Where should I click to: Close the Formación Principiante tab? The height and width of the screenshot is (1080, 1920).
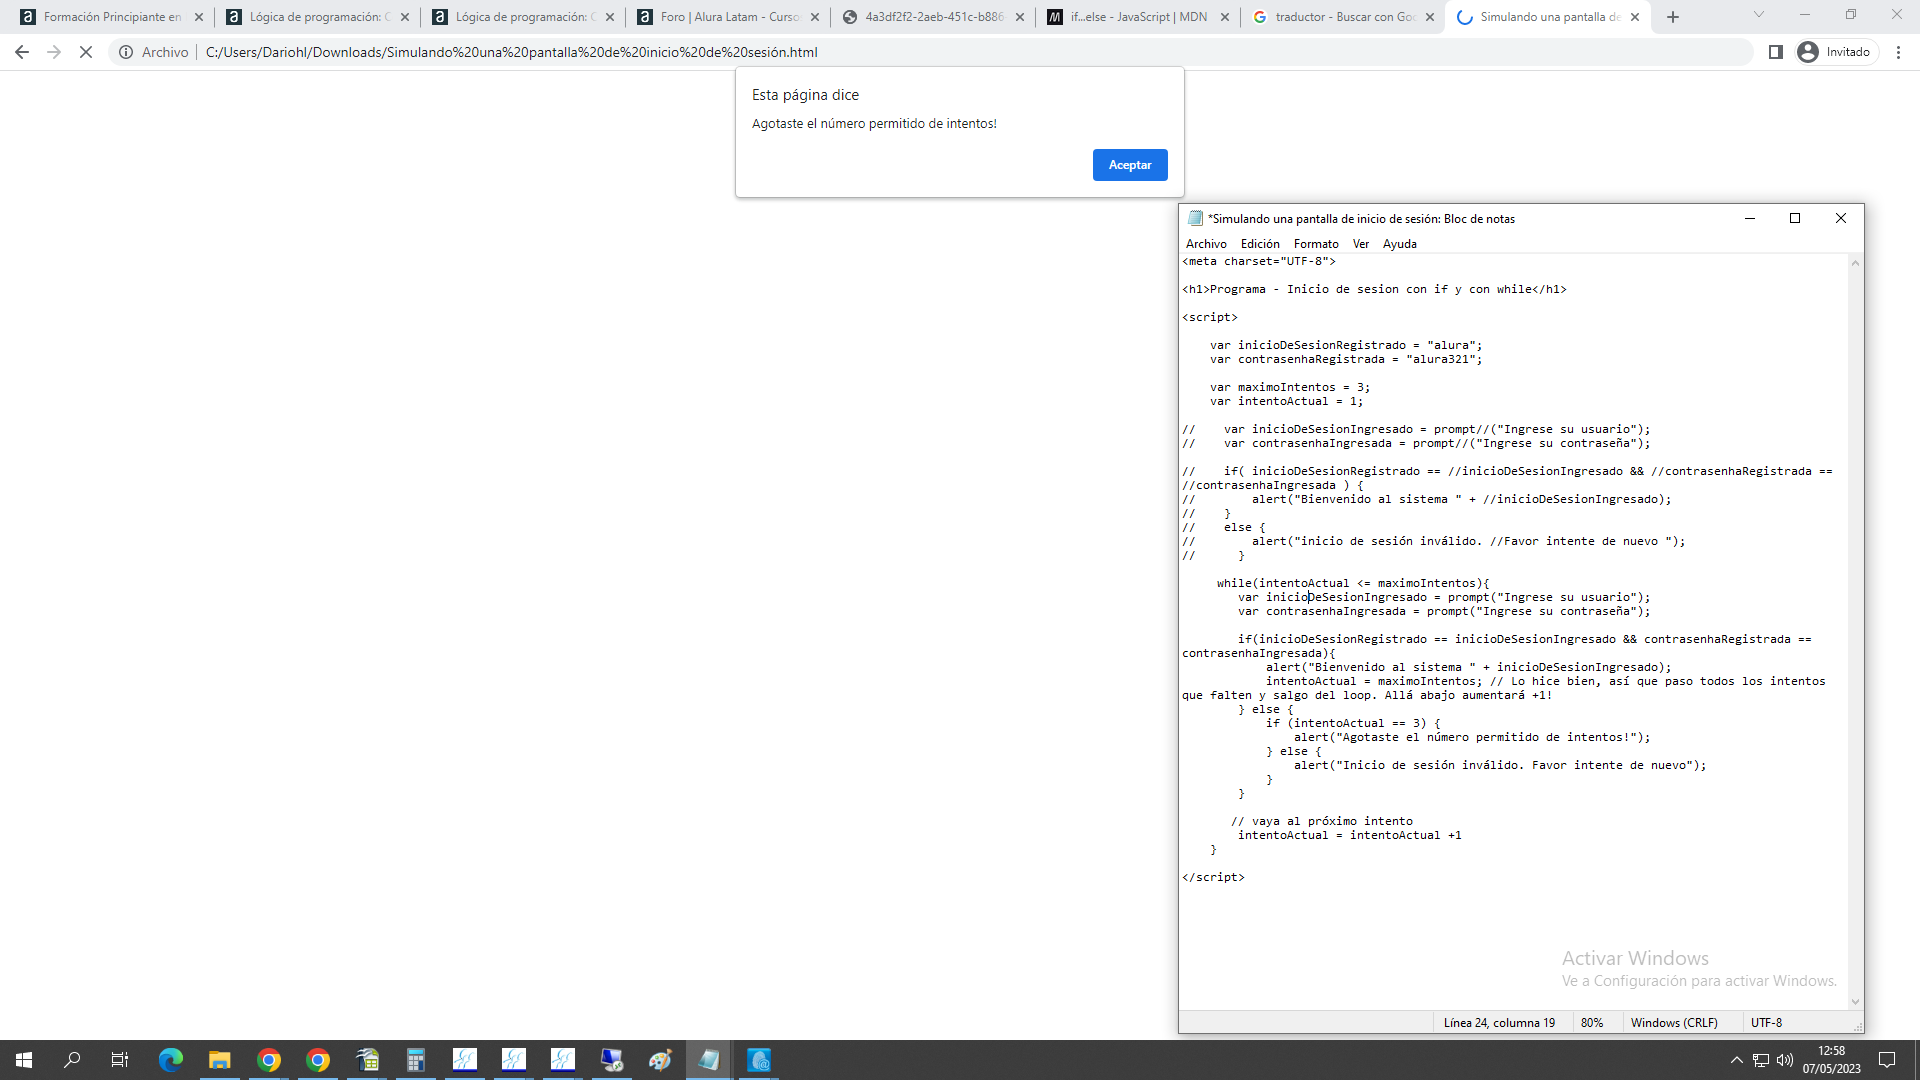[x=199, y=17]
